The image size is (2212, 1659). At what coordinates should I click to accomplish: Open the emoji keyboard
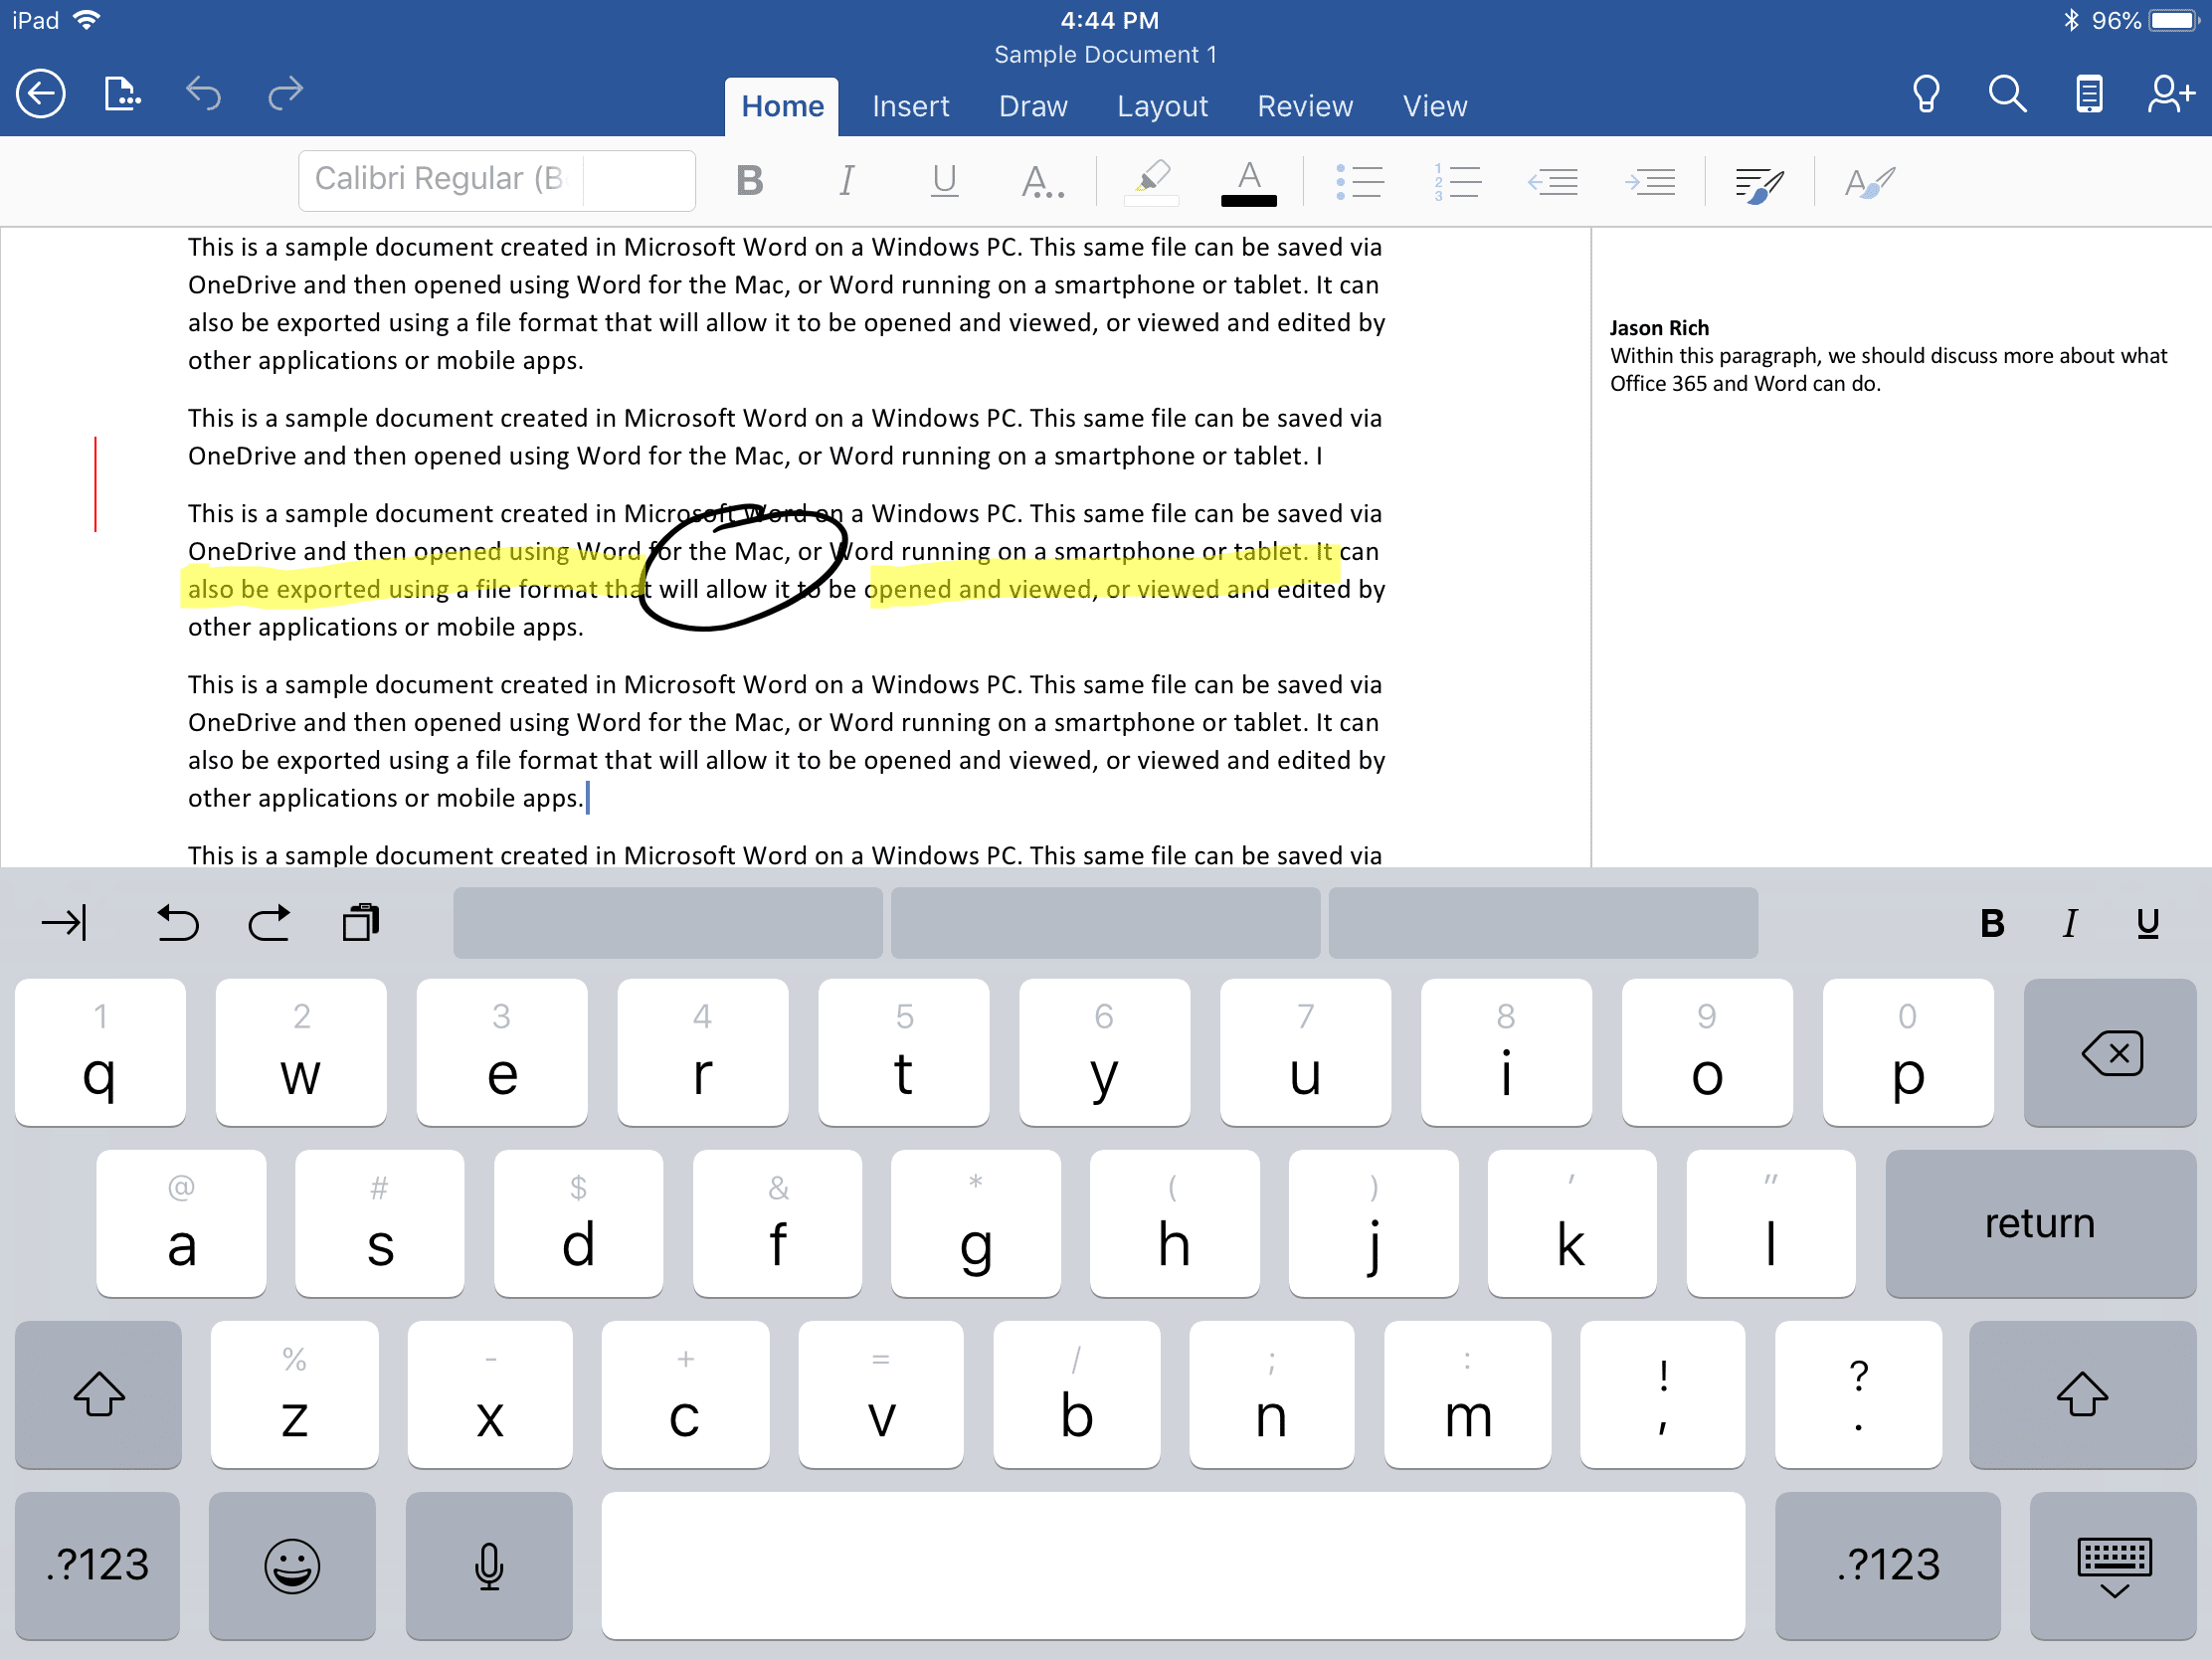click(292, 1565)
